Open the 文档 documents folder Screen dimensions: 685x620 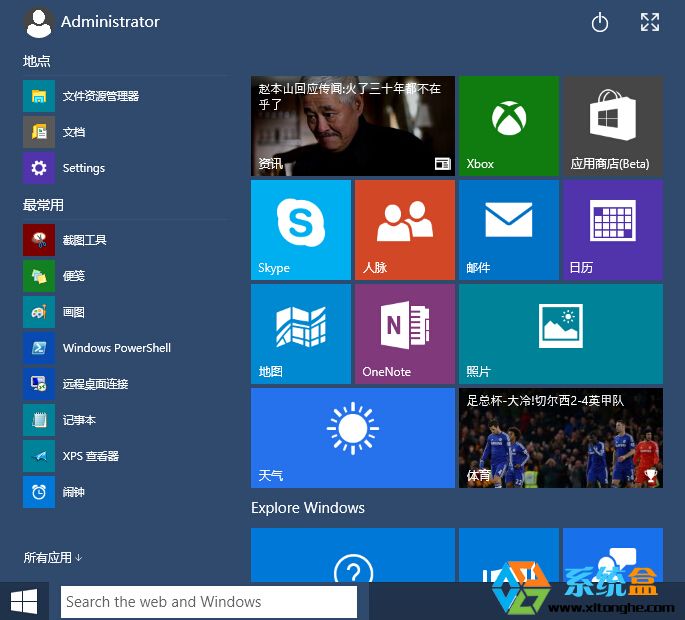pos(127,132)
